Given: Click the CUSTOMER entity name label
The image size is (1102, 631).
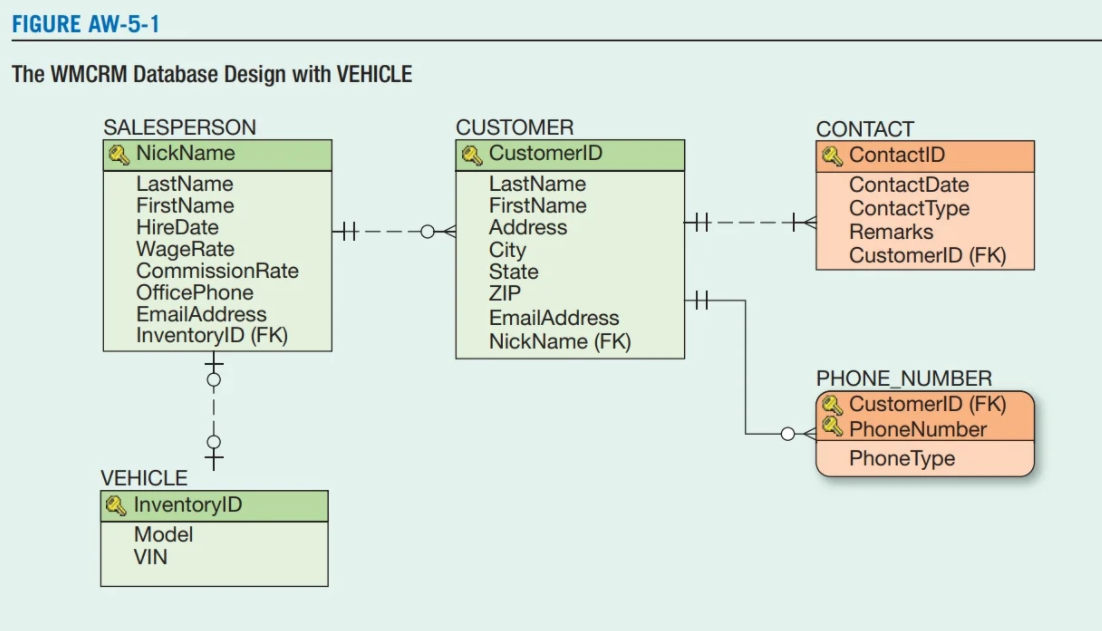Looking at the screenshot, I should coord(514,127).
